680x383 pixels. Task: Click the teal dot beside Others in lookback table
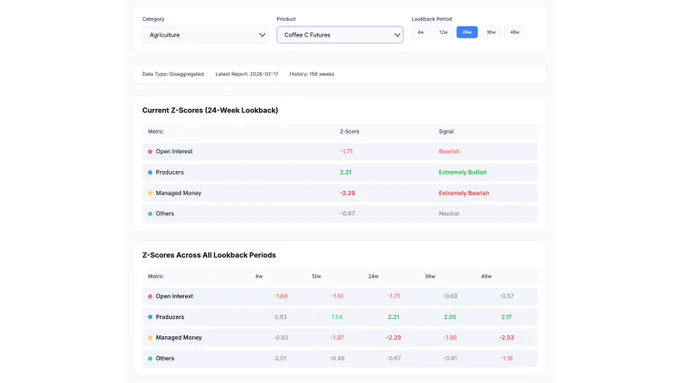(x=150, y=358)
